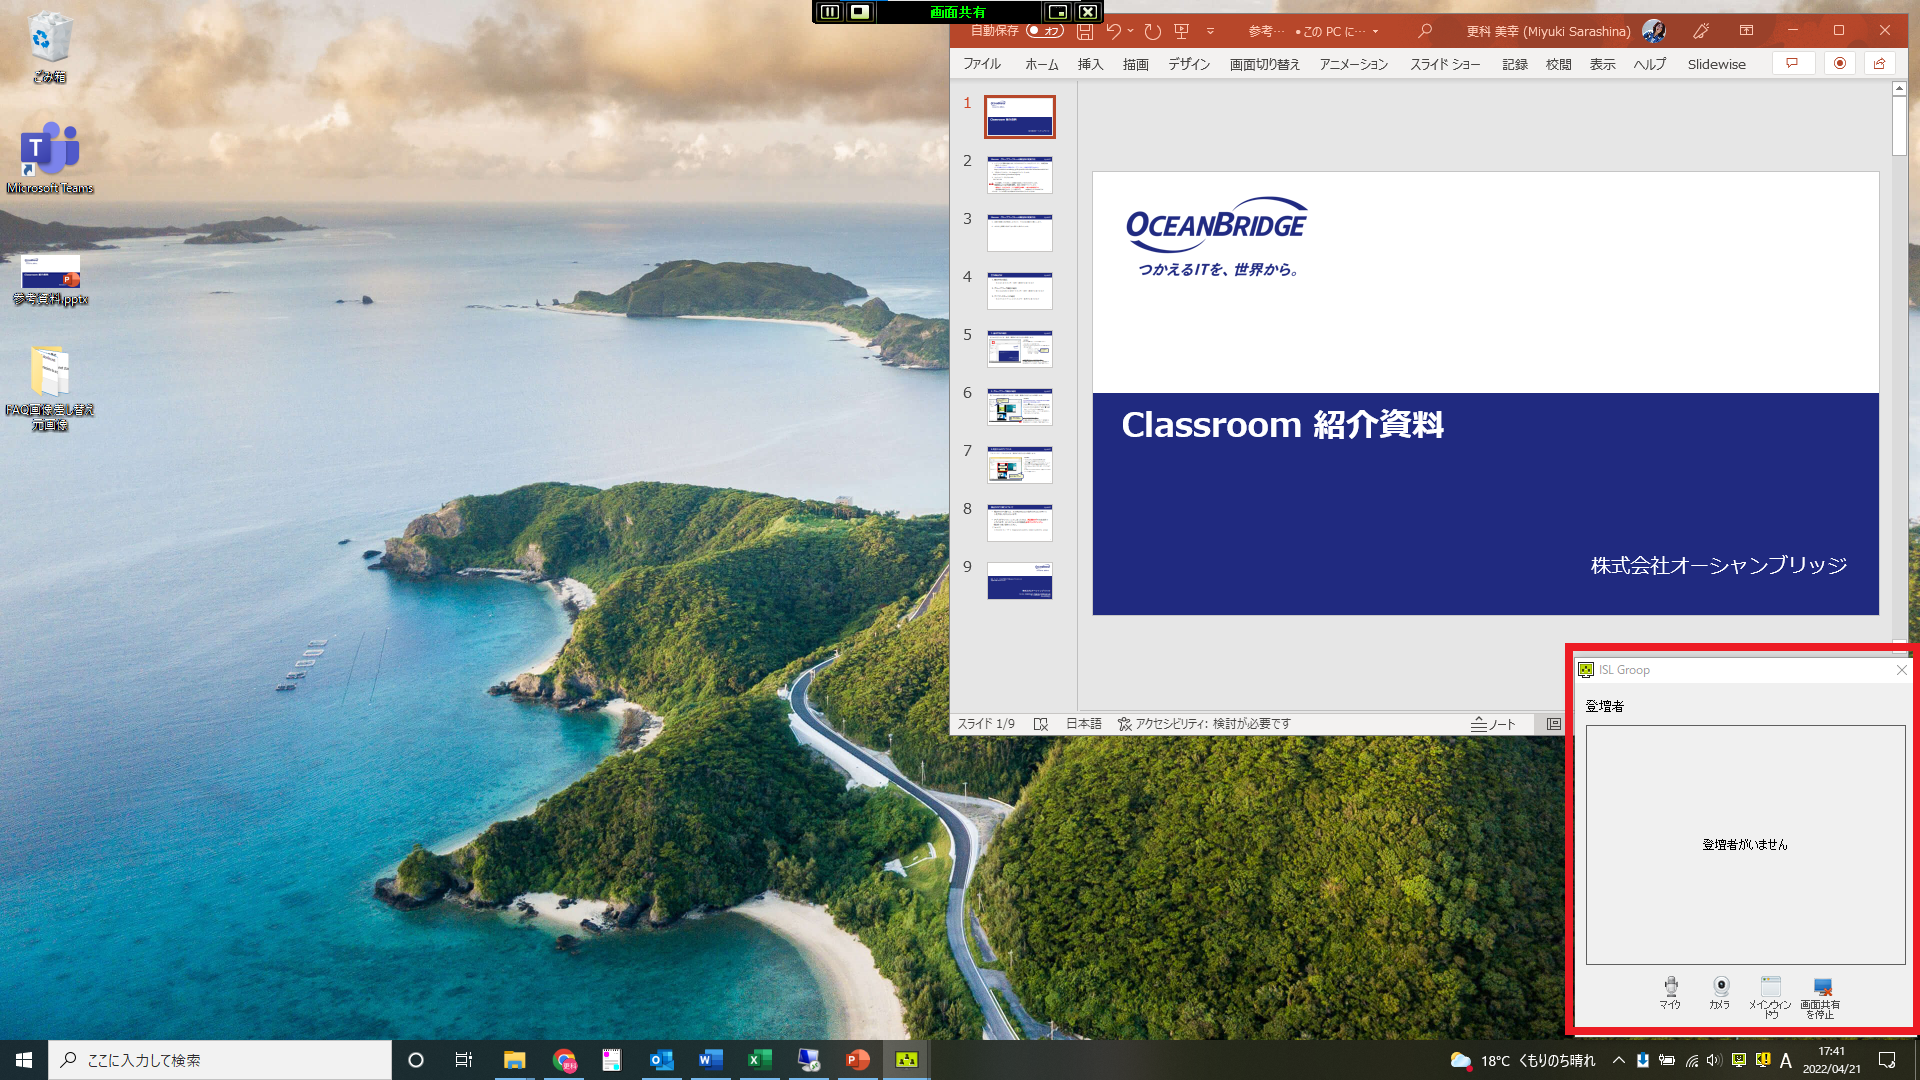Open the メインウィンドウ main window icon
1920x1080 pixels.
tap(1770, 988)
